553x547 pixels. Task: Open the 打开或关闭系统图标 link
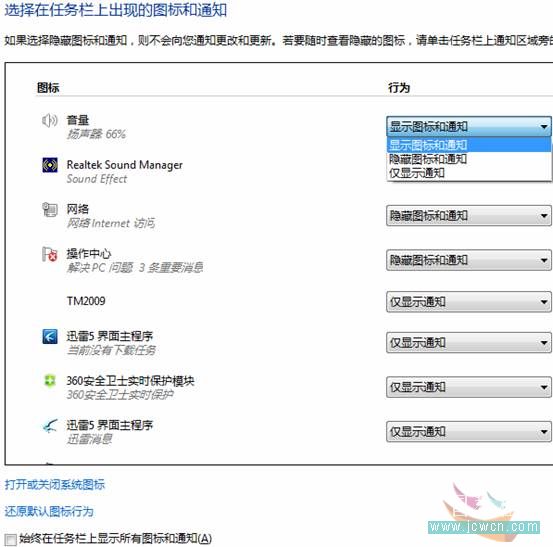tap(55, 485)
